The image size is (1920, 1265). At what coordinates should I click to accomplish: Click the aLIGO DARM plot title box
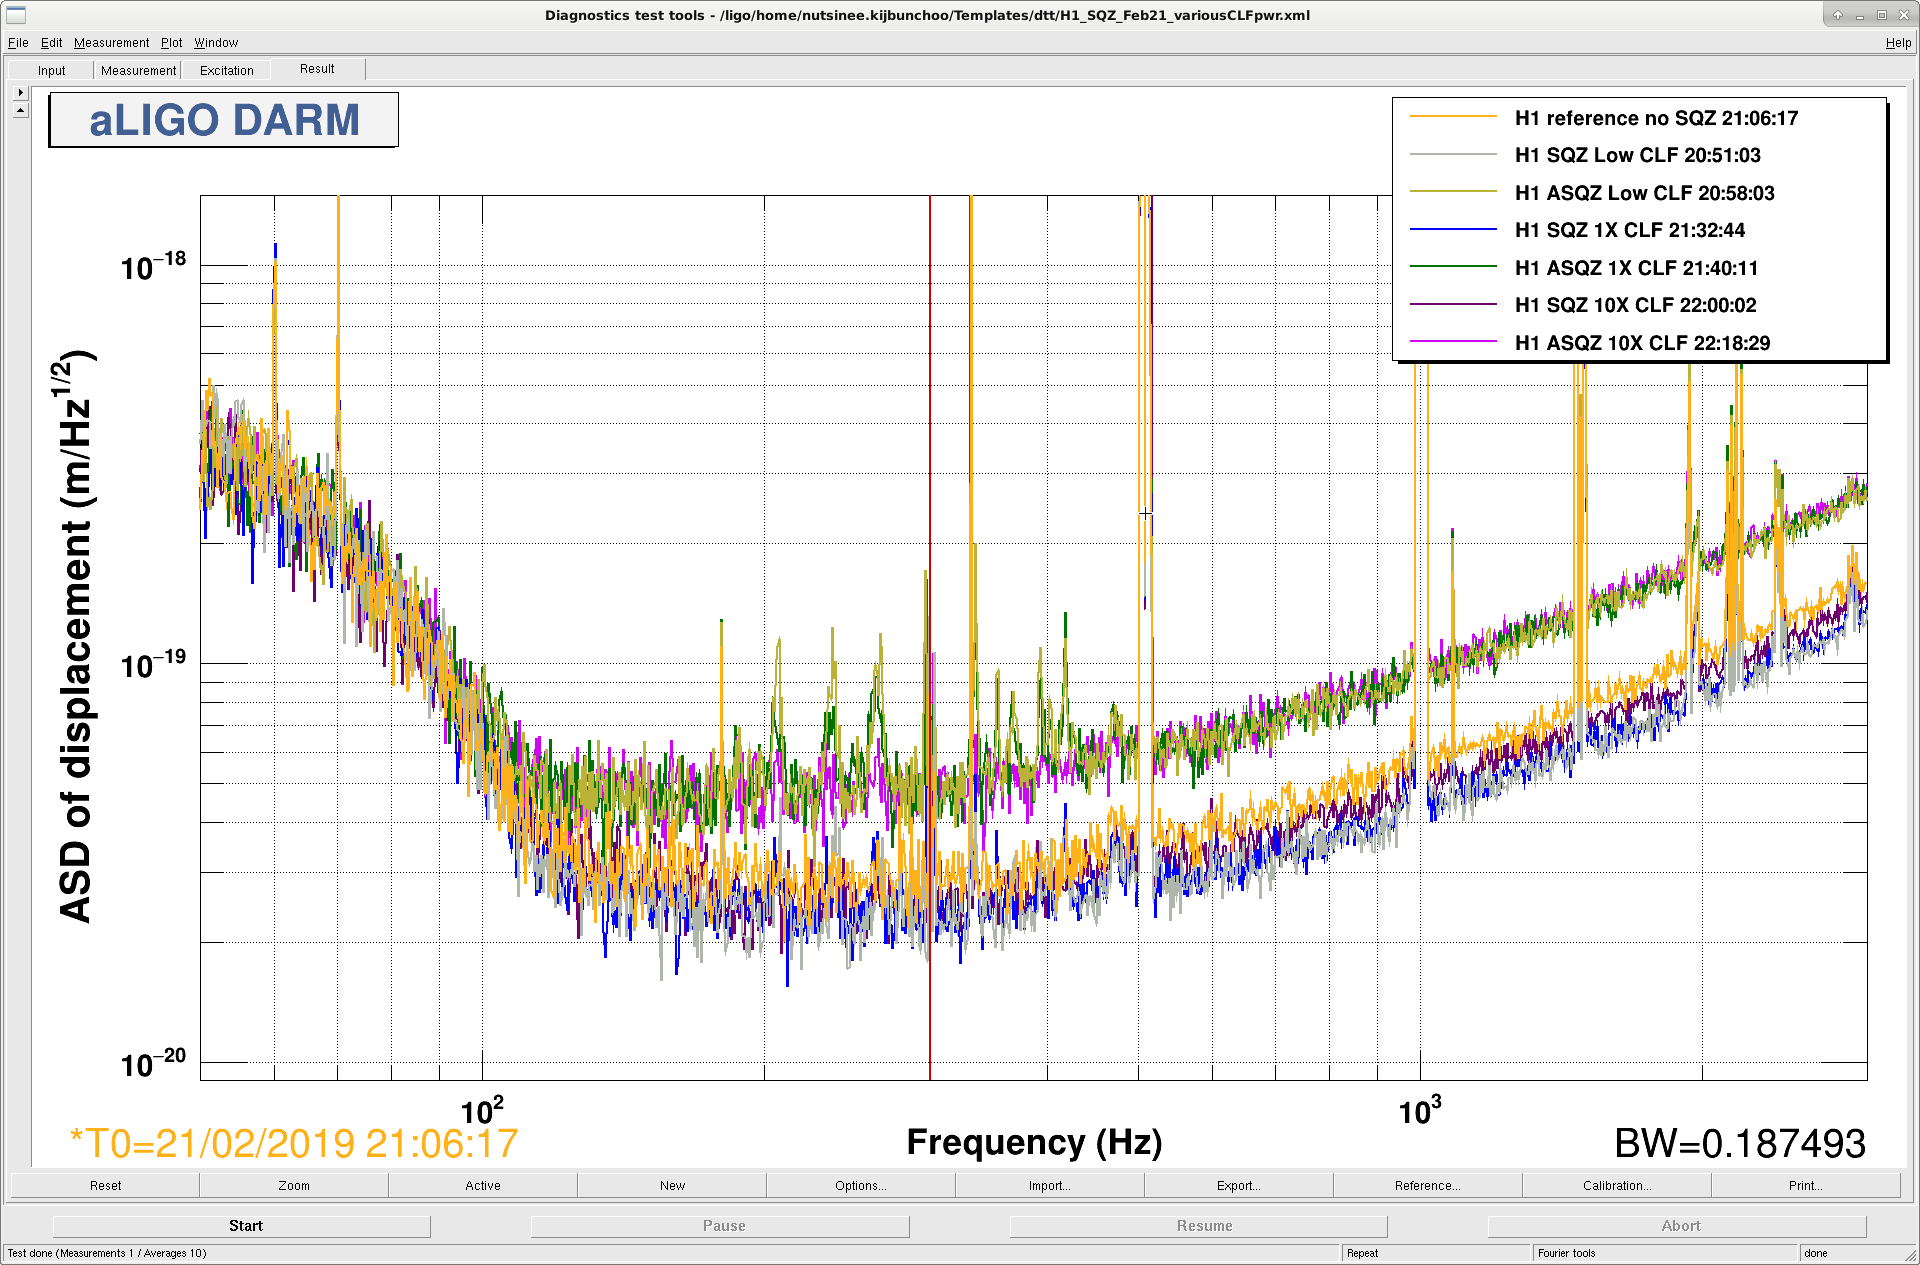point(224,120)
